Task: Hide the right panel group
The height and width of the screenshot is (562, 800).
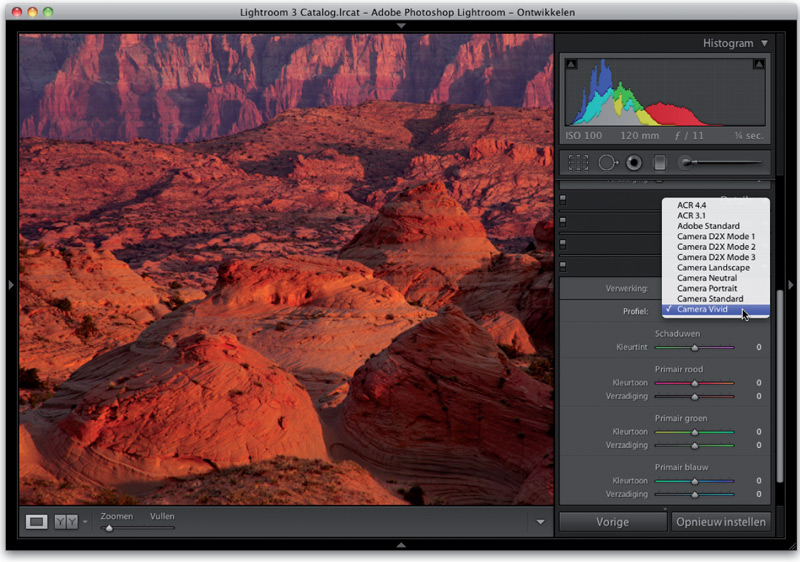Action: point(791,285)
